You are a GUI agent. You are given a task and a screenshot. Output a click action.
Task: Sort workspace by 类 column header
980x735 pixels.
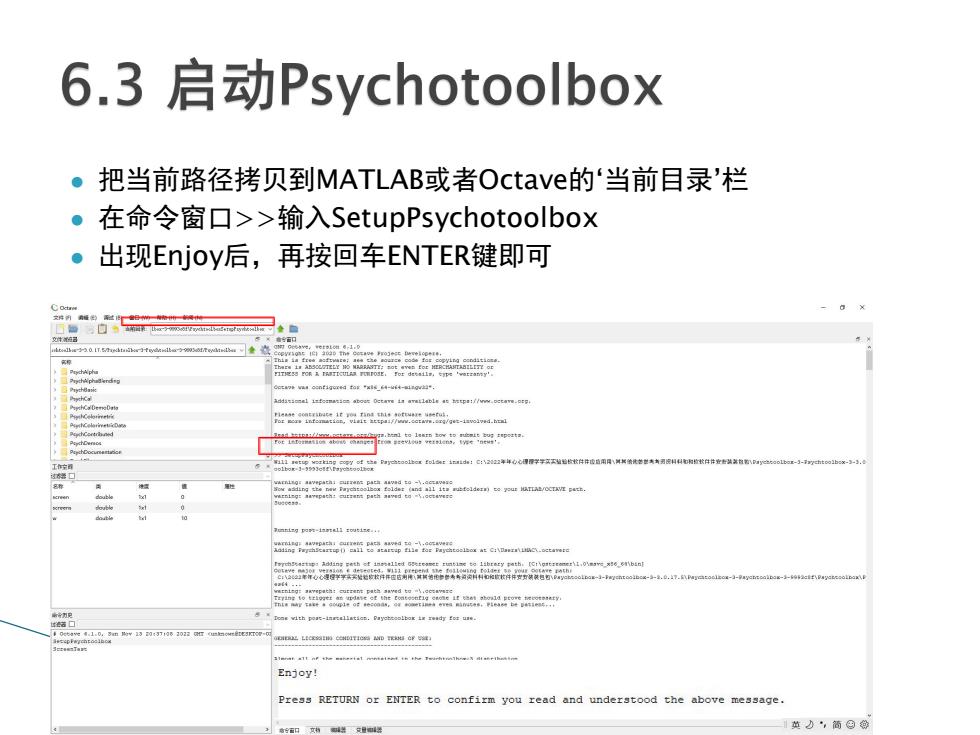[99, 486]
